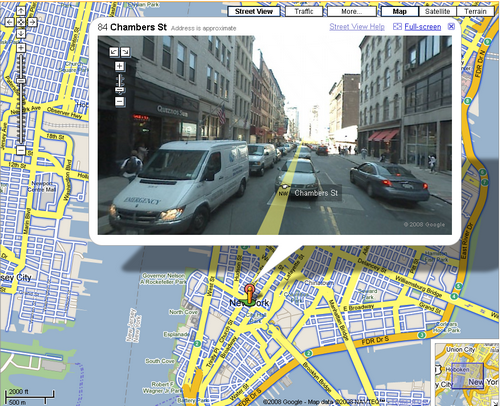Click the Union City label in overview map
Viewport: 500px width, 406px height.
pyautogui.click(x=460, y=350)
